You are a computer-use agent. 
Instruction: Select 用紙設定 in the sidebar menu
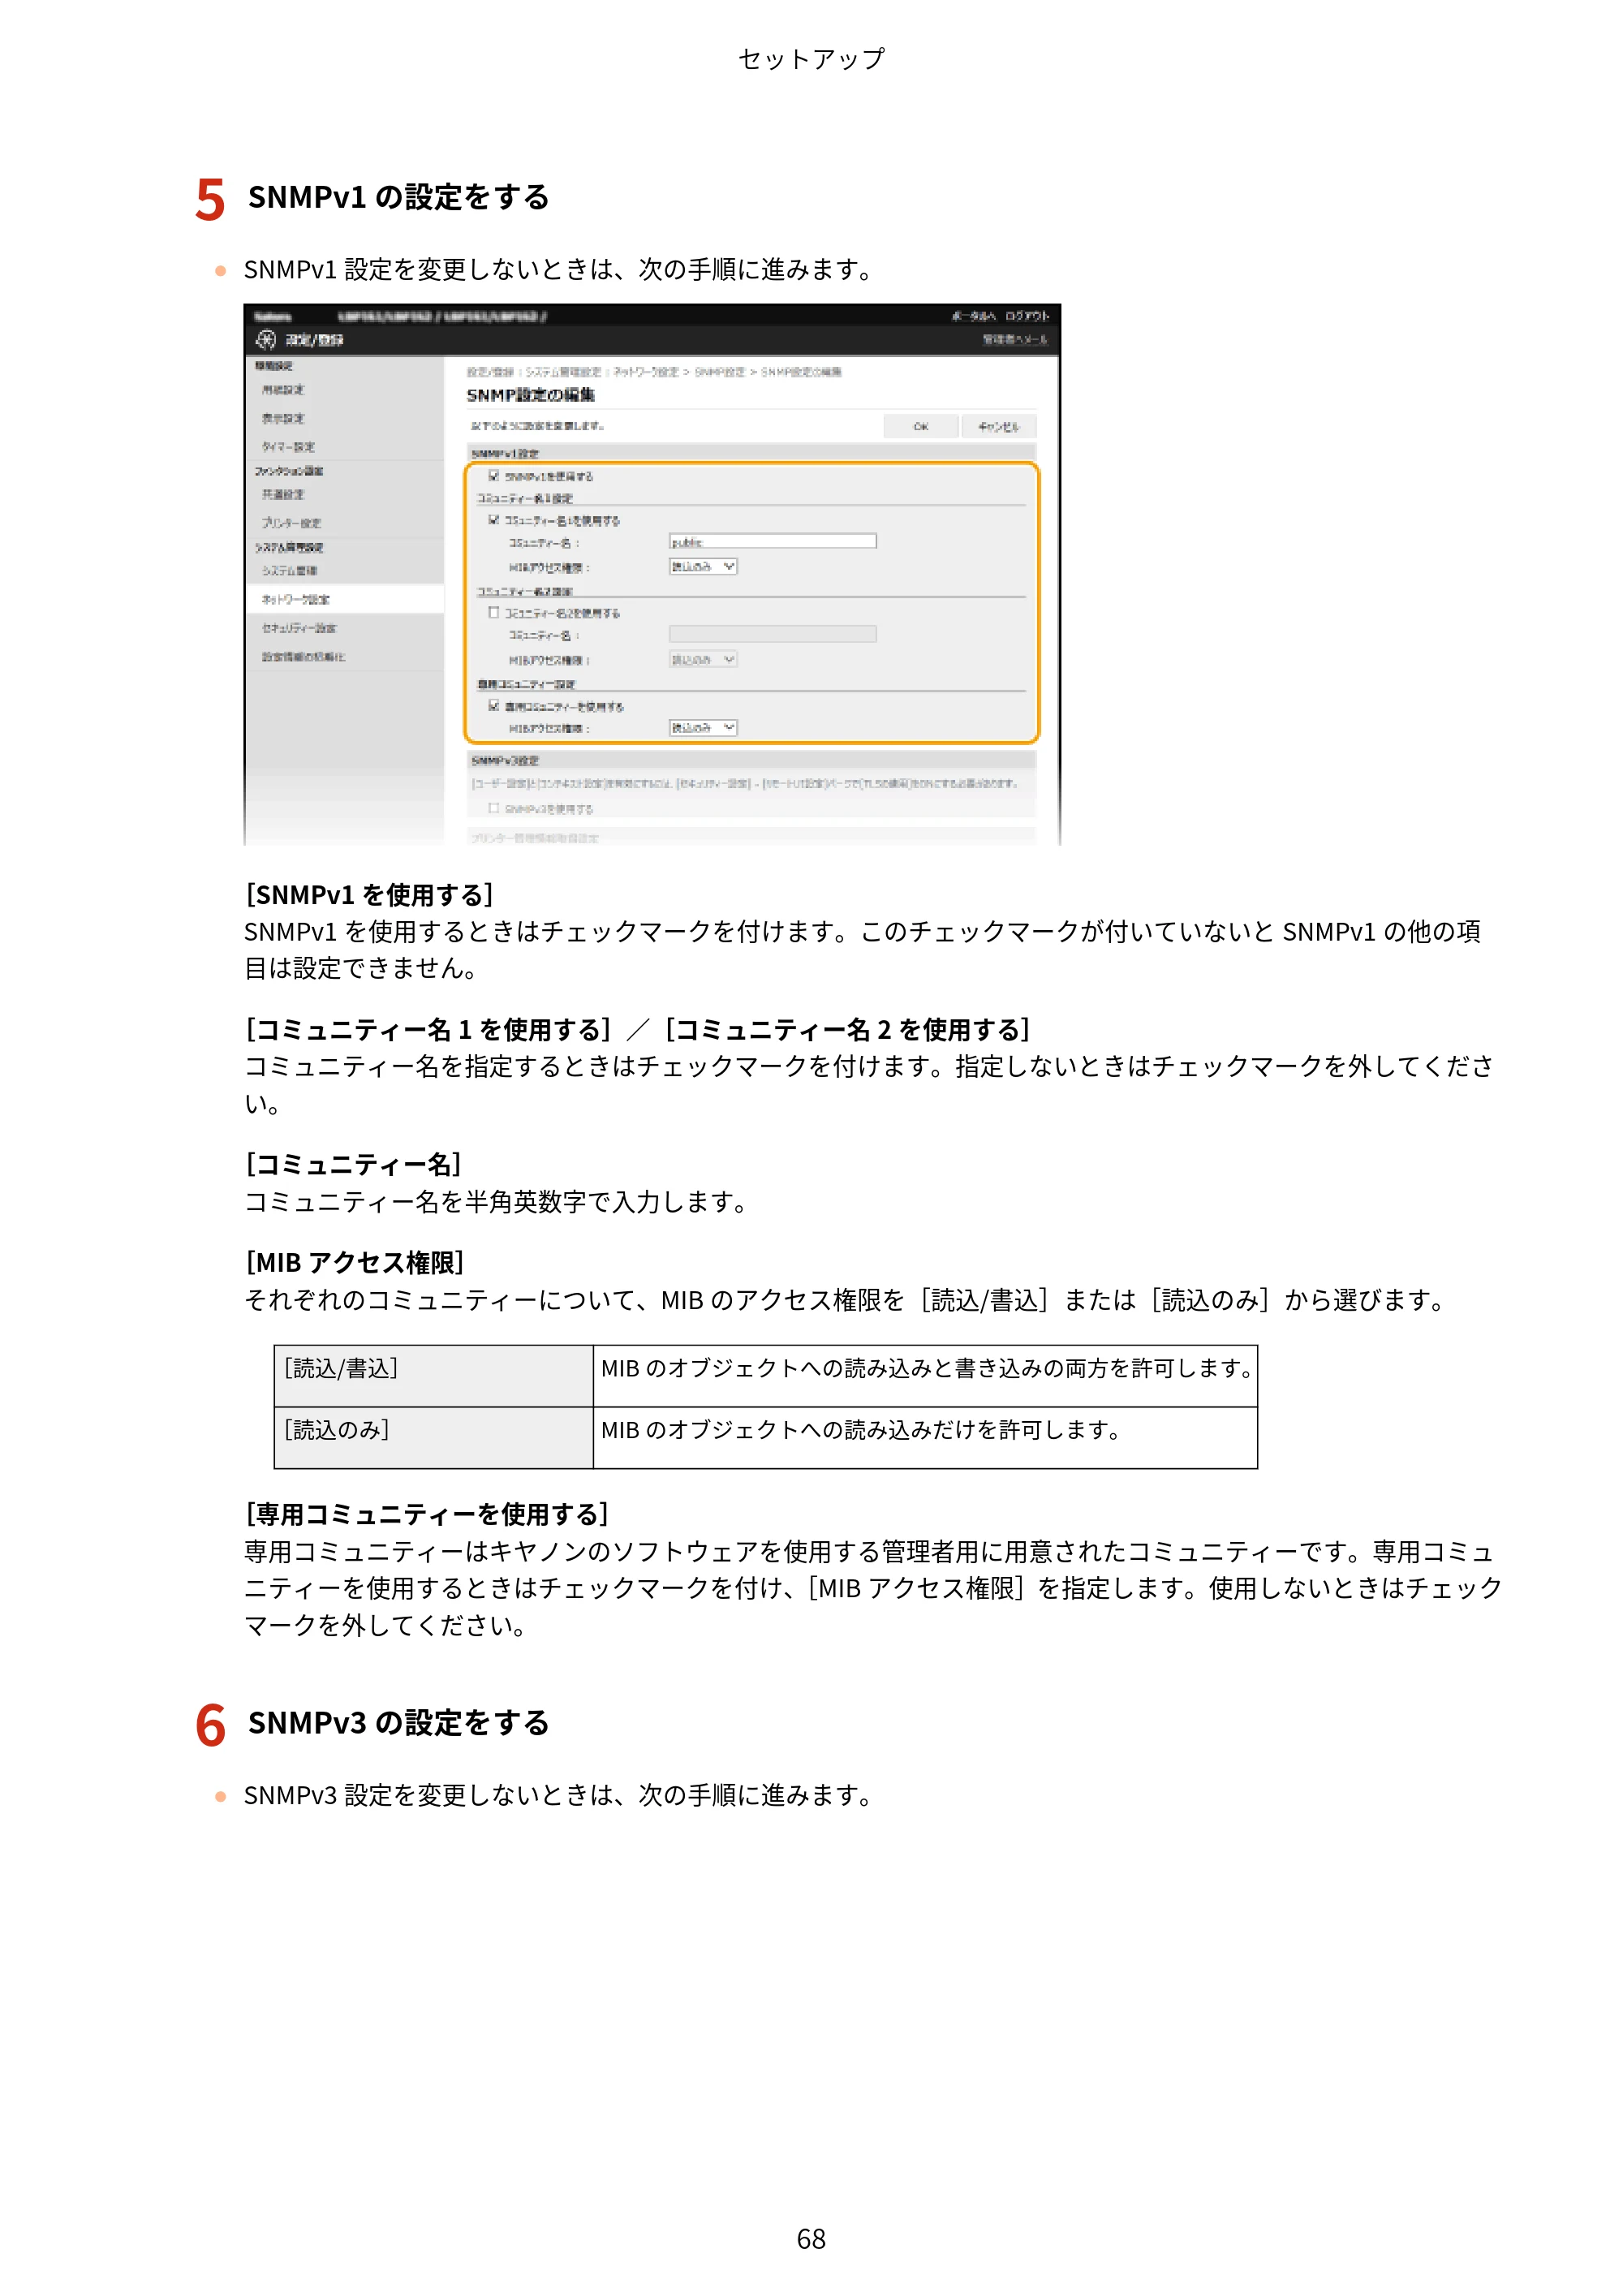[283, 390]
